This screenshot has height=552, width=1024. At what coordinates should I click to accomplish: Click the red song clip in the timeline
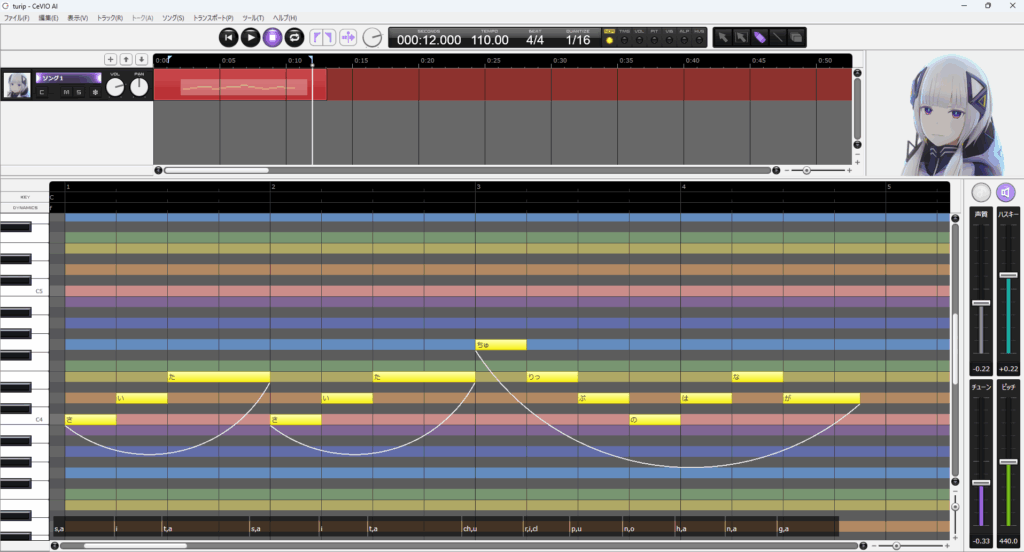[240, 85]
